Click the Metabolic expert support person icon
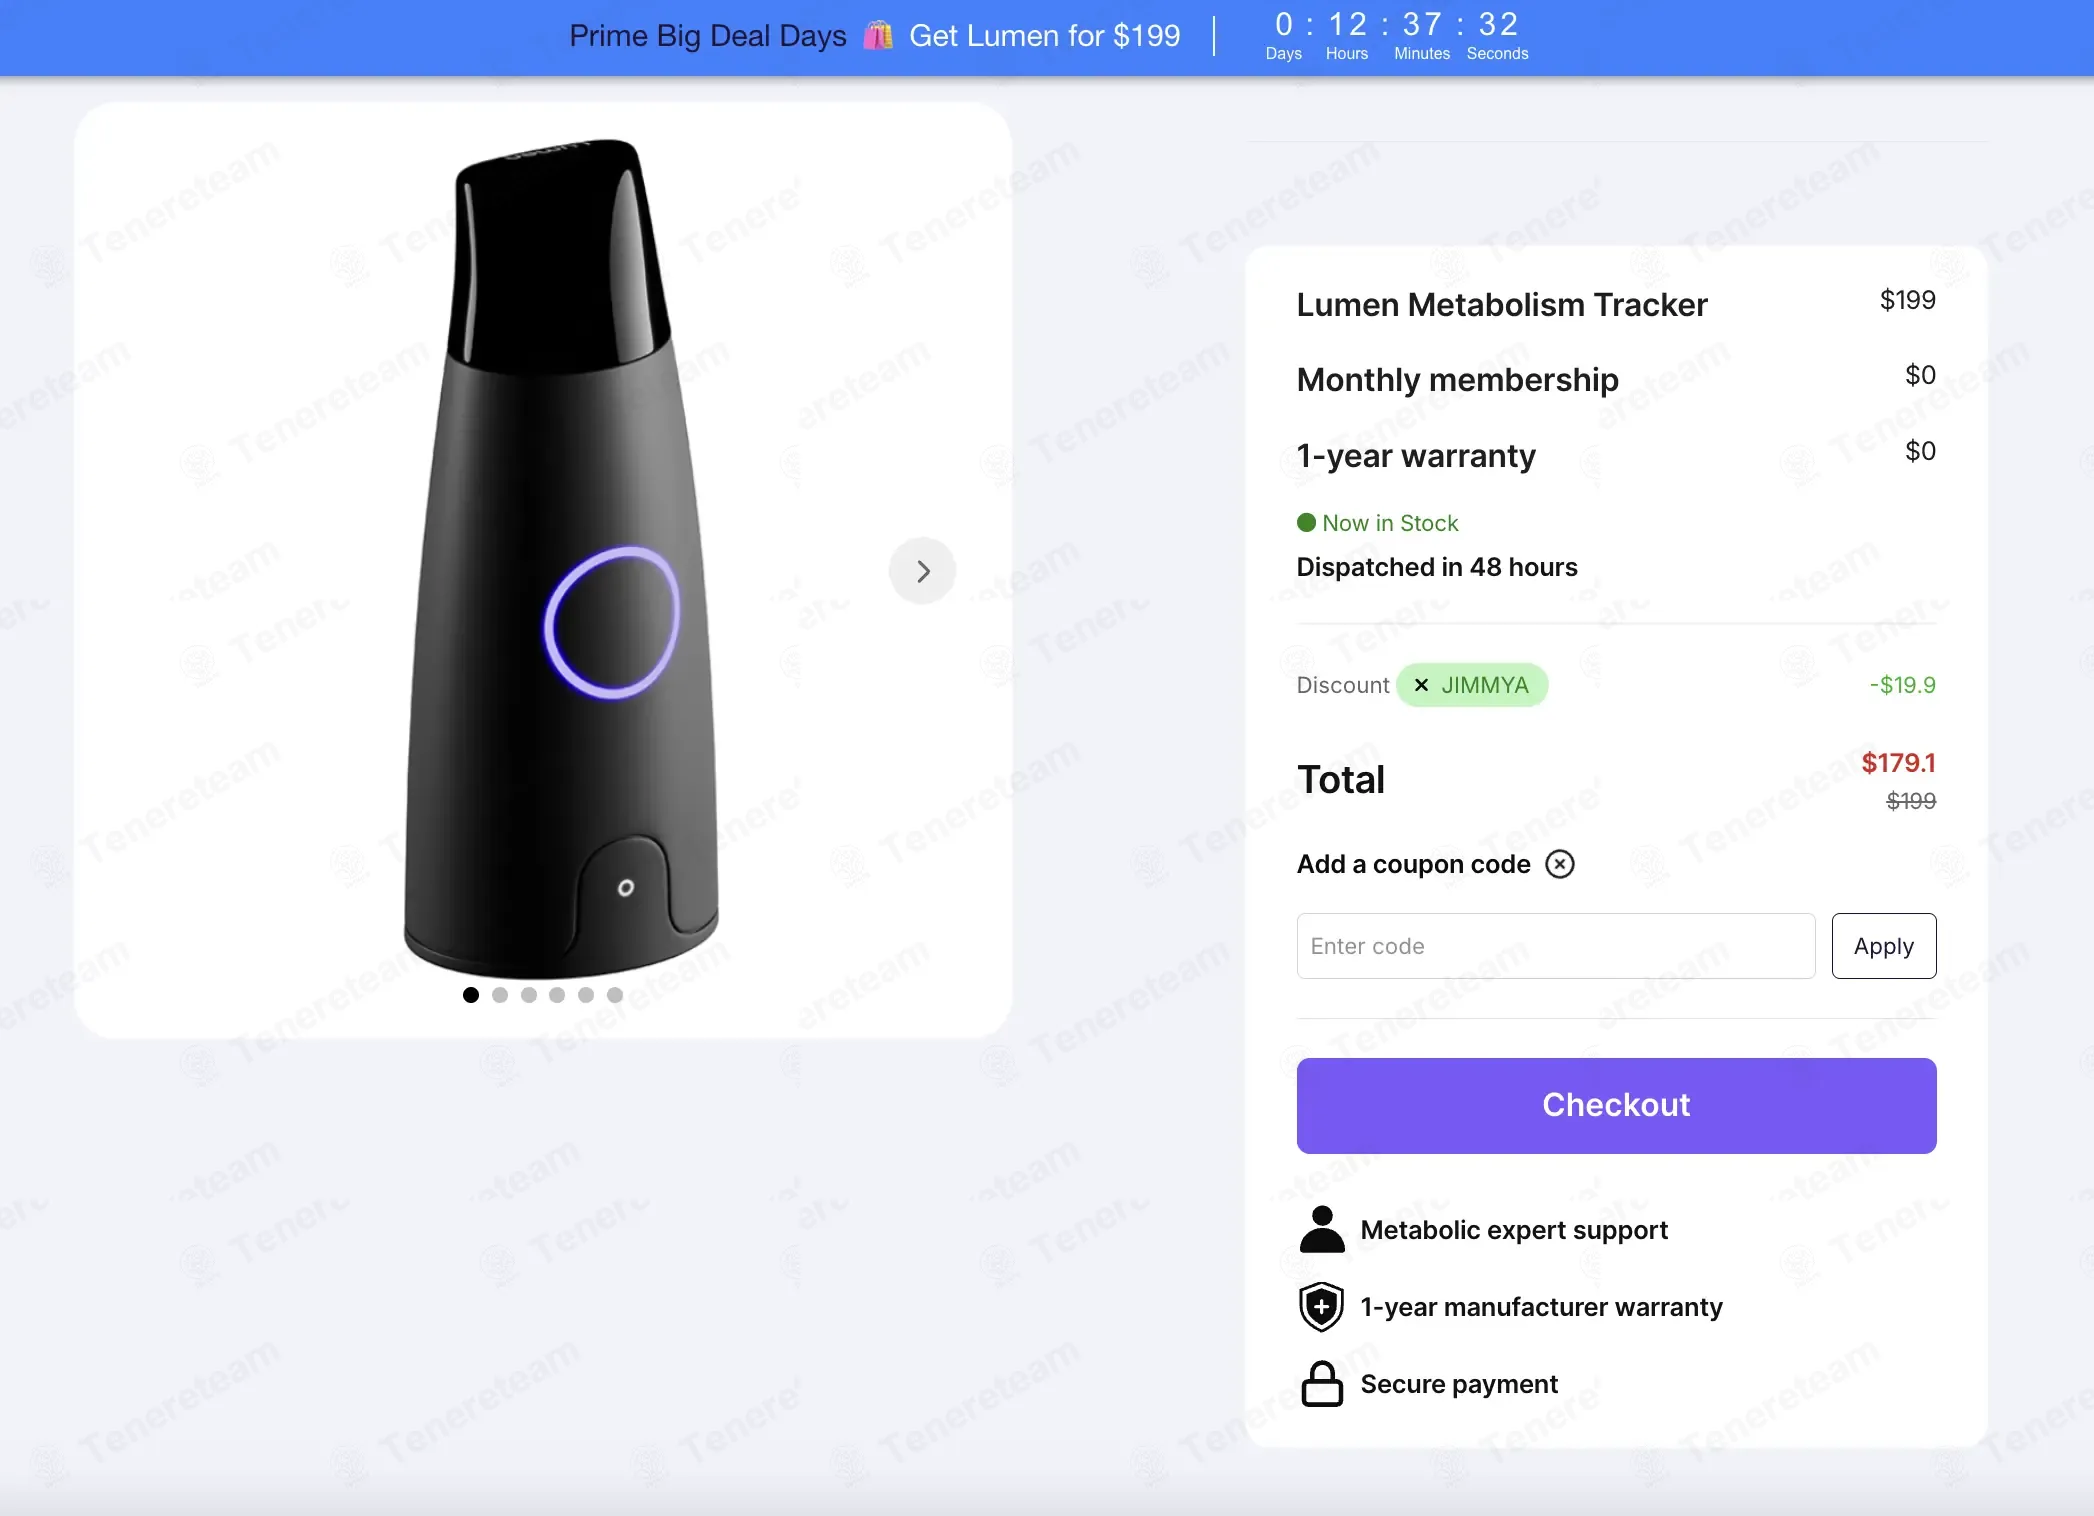2094x1516 pixels. [1322, 1229]
